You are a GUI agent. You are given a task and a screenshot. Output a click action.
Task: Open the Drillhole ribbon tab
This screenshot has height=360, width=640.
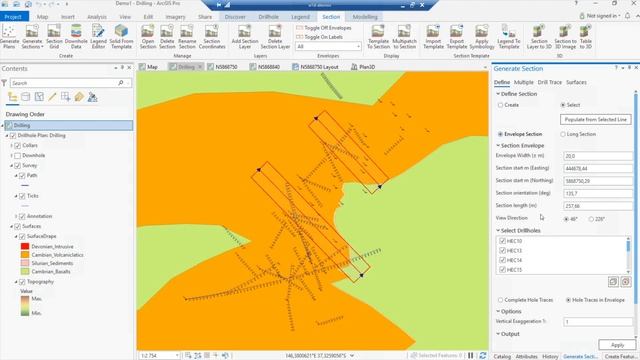pos(268,17)
